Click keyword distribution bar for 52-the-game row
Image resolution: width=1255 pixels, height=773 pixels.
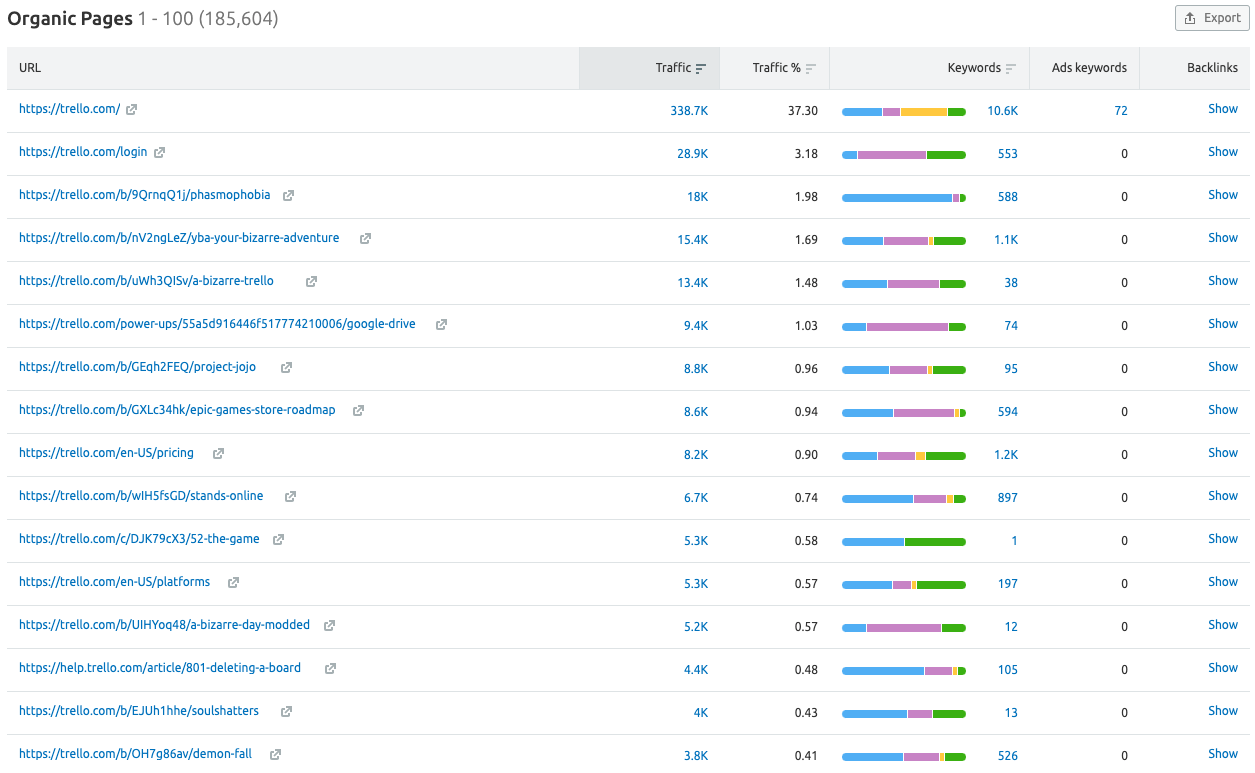click(x=904, y=542)
